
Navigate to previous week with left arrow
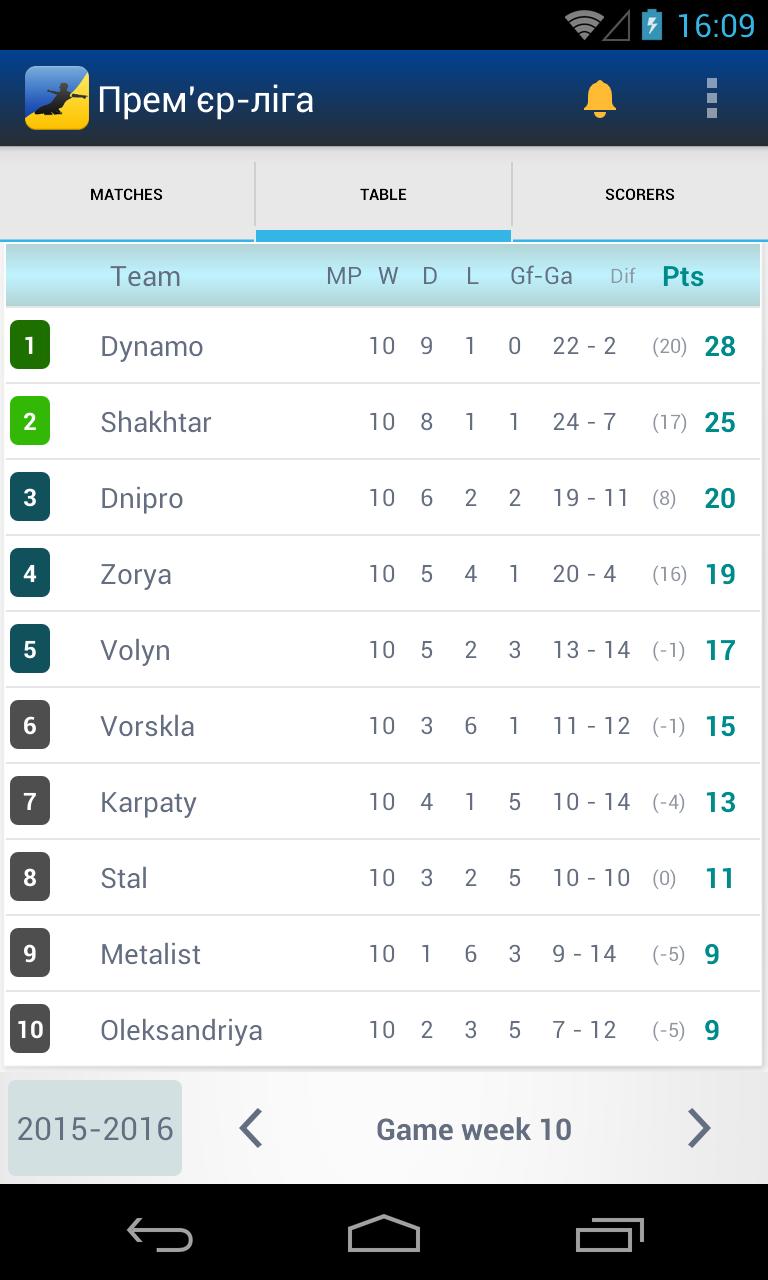point(249,1128)
